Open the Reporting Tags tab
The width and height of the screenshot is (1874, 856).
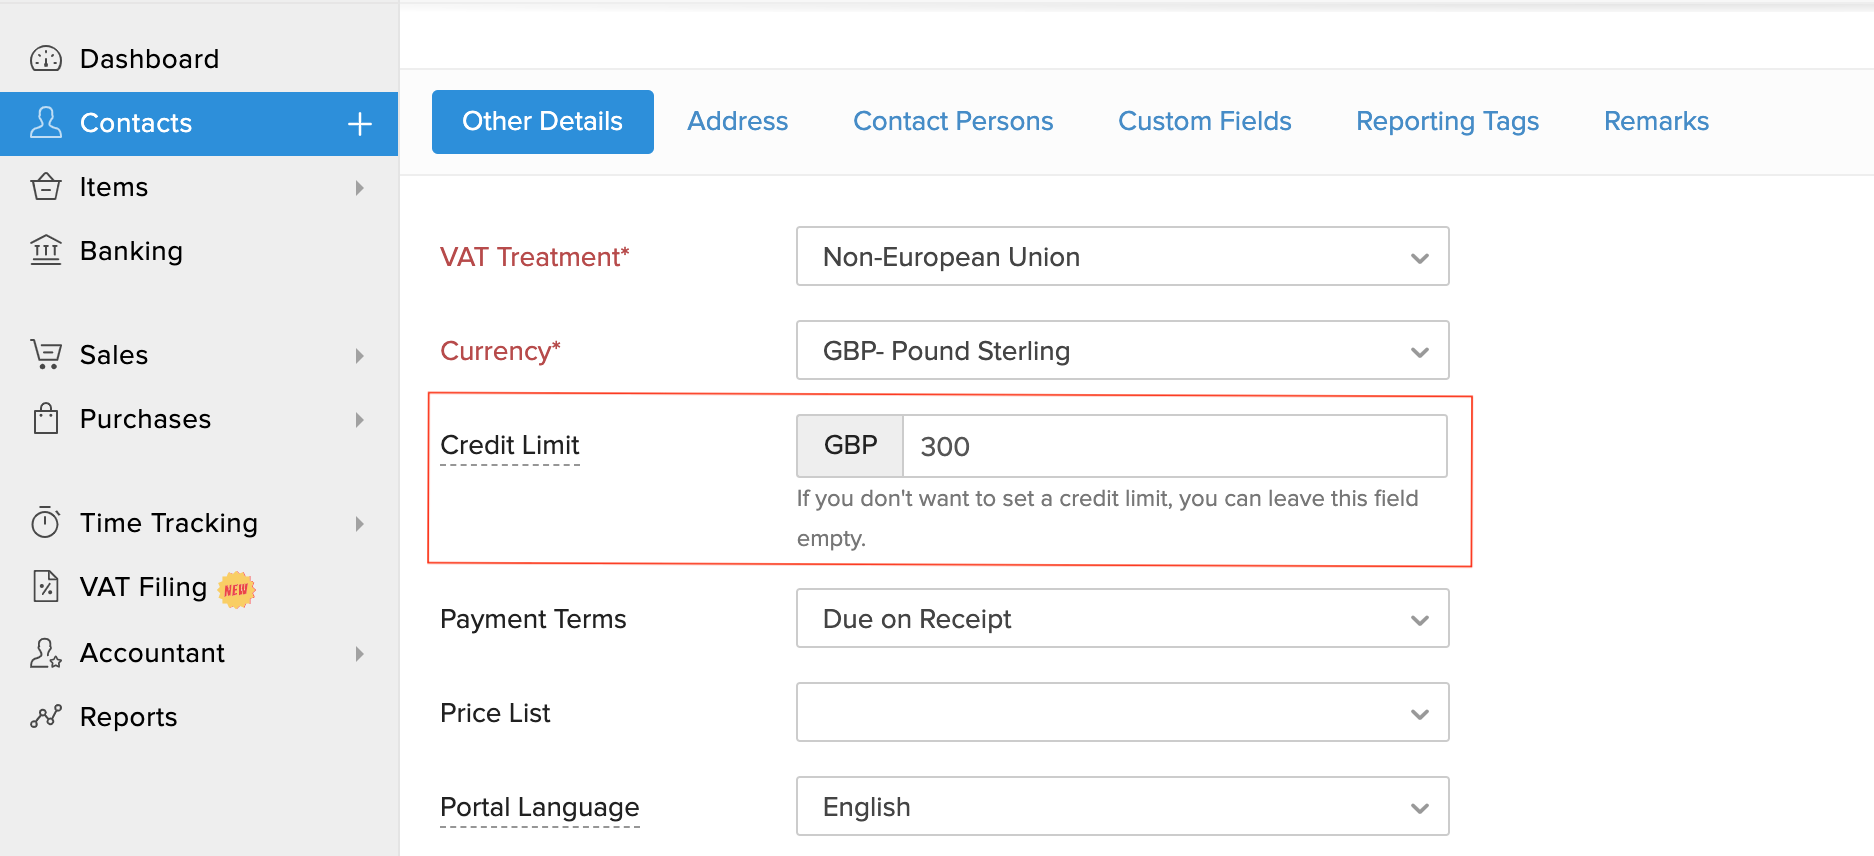tap(1446, 122)
